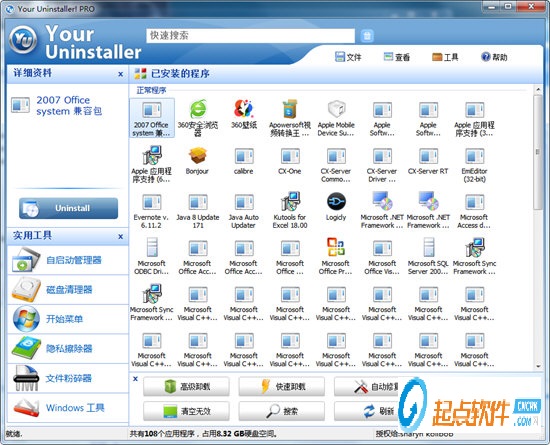Click the 正常程序 group label
This screenshot has width=550, height=445.
pos(151,90)
